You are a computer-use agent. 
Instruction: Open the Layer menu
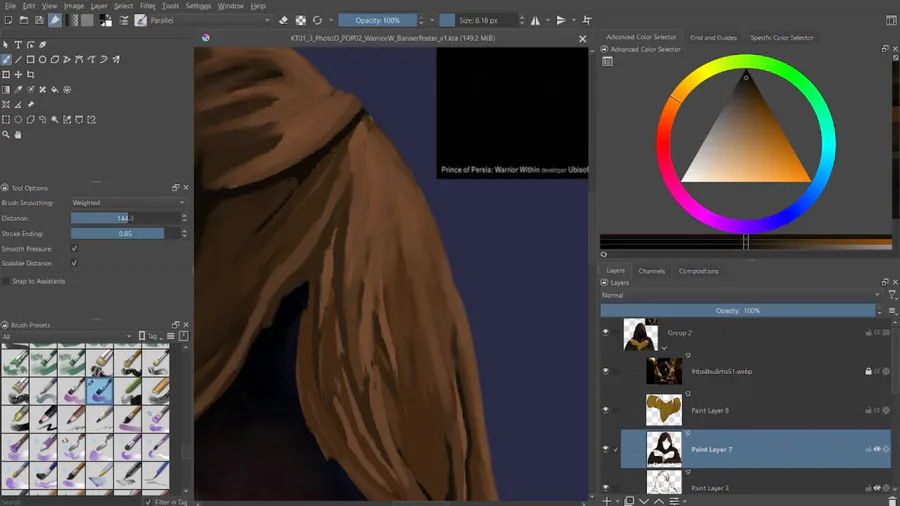pos(99,6)
